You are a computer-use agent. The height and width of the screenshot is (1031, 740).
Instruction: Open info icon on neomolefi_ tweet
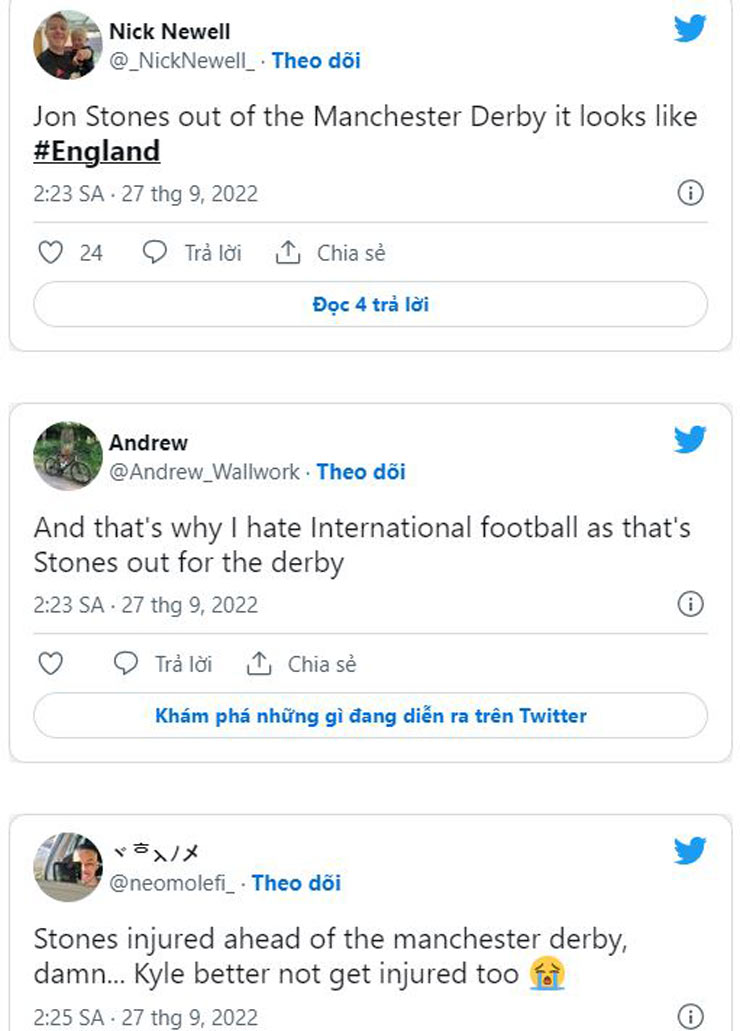click(x=690, y=1016)
